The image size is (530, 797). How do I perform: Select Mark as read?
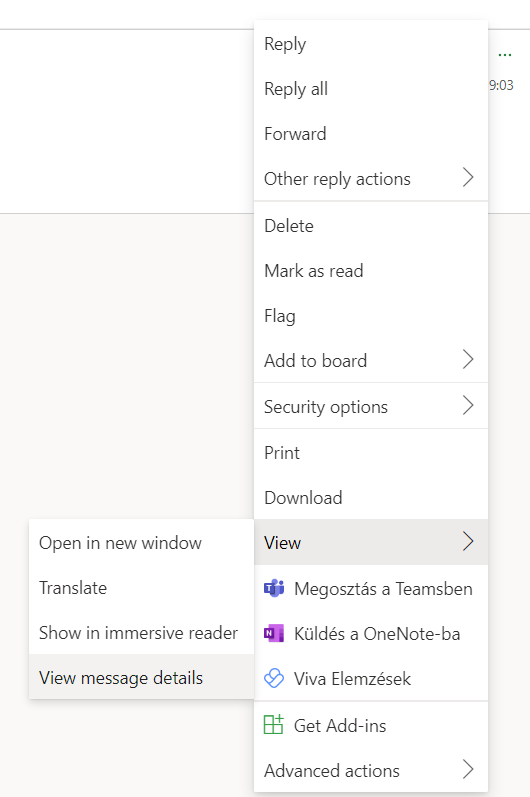point(371,271)
